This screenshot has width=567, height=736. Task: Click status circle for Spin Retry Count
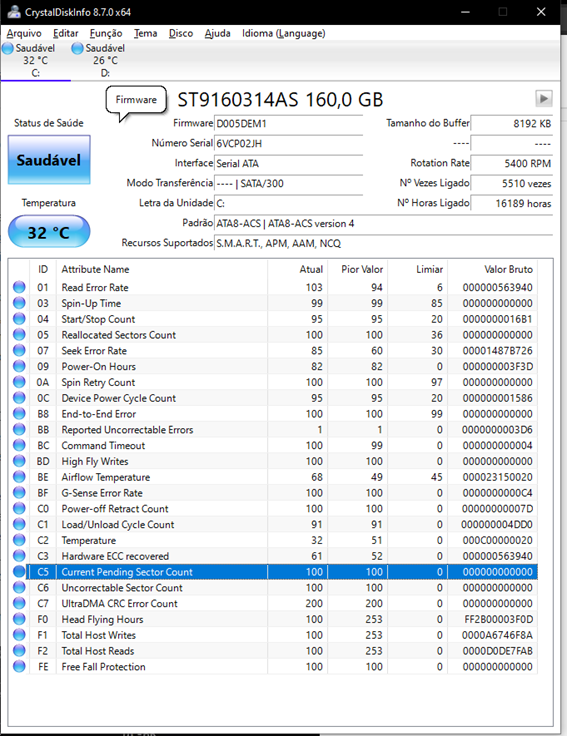19,382
